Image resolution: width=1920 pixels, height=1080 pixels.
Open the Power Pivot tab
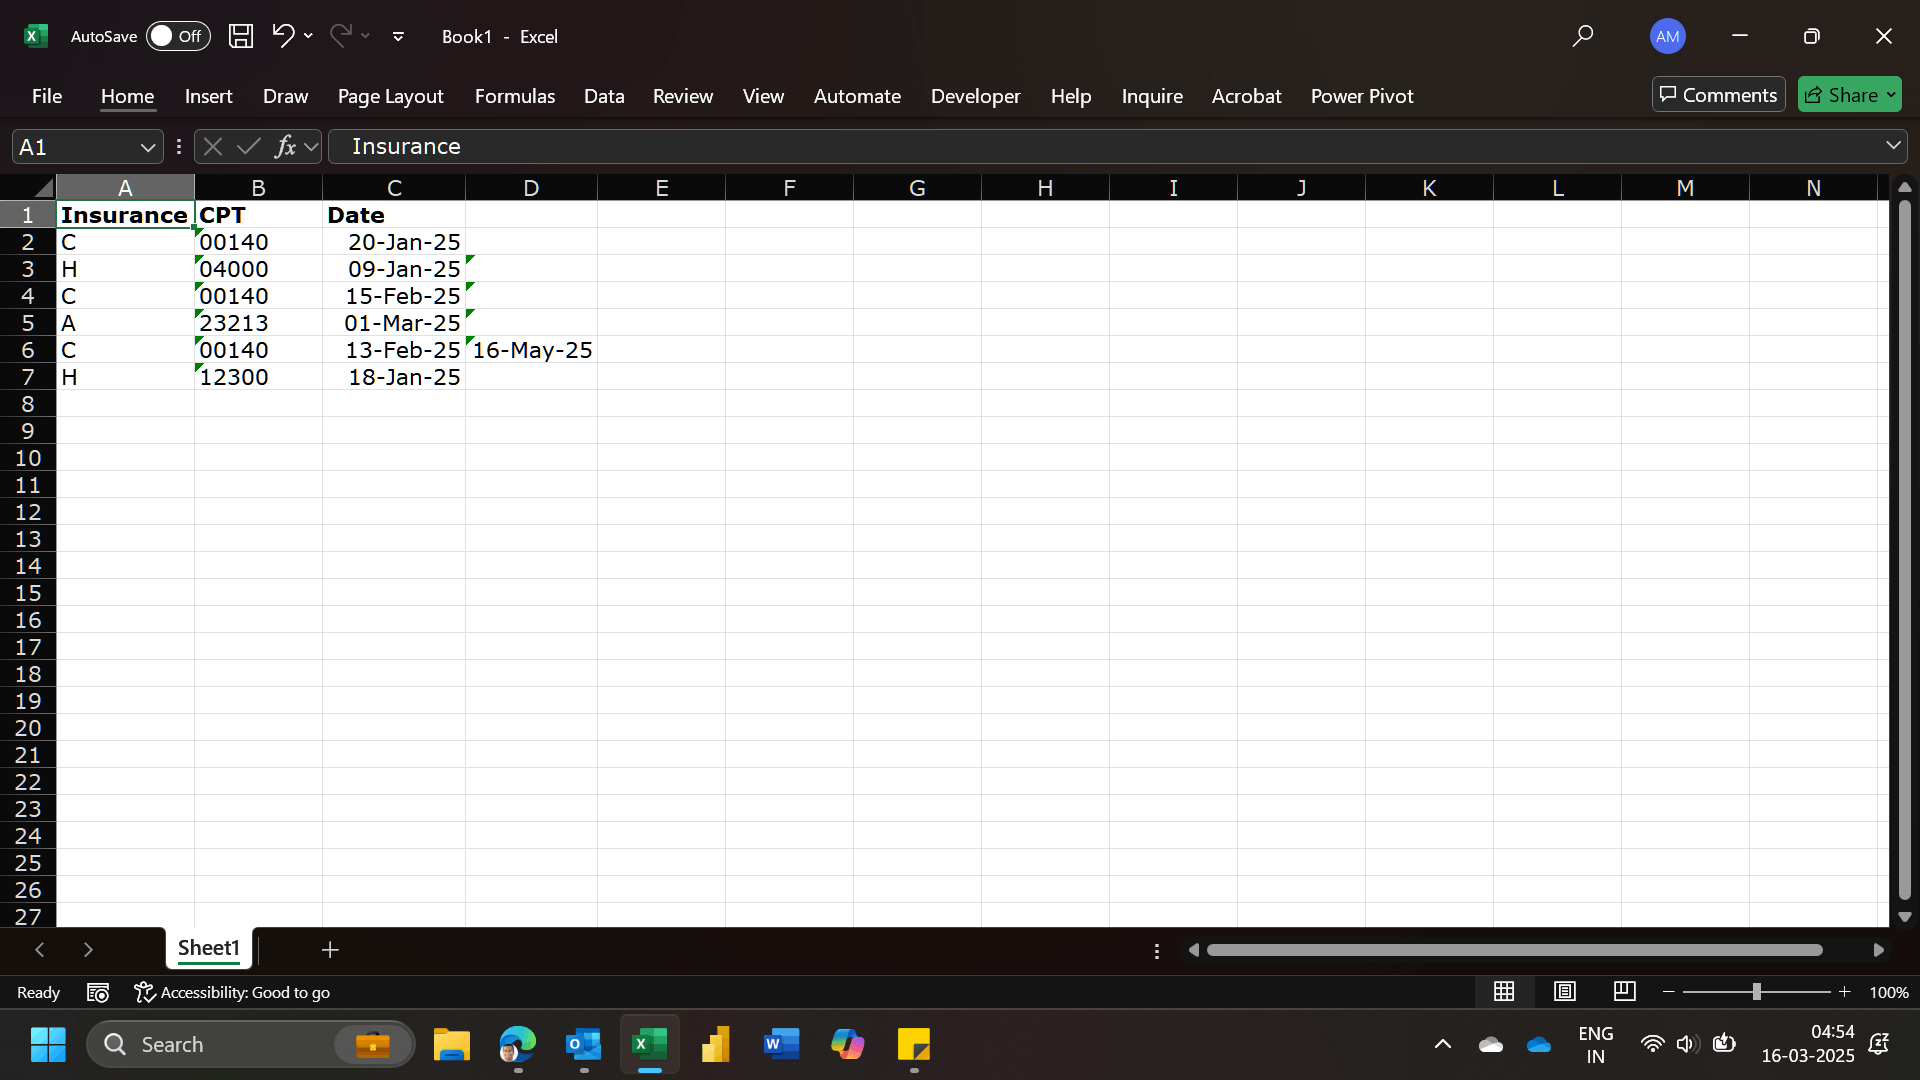click(x=1361, y=96)
